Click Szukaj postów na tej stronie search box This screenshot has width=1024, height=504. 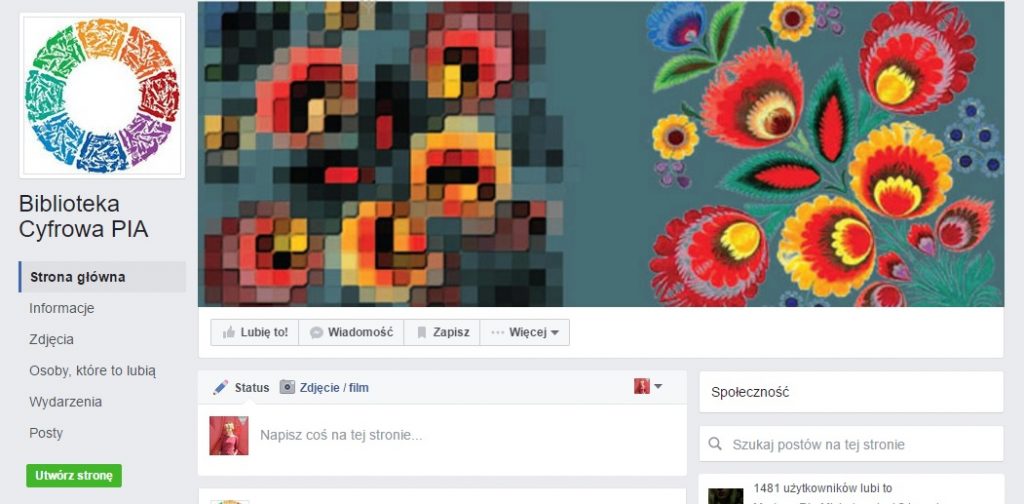[852, 444]
